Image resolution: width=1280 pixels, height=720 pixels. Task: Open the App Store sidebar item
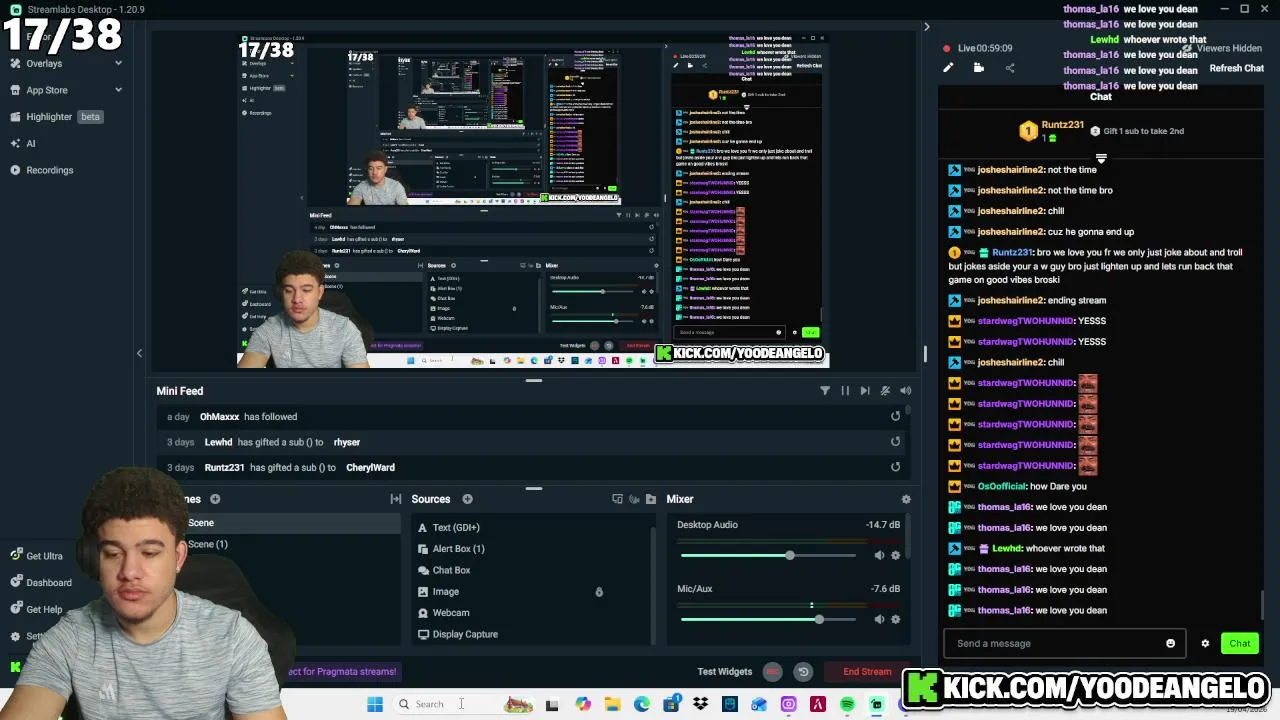coord(47,90)
